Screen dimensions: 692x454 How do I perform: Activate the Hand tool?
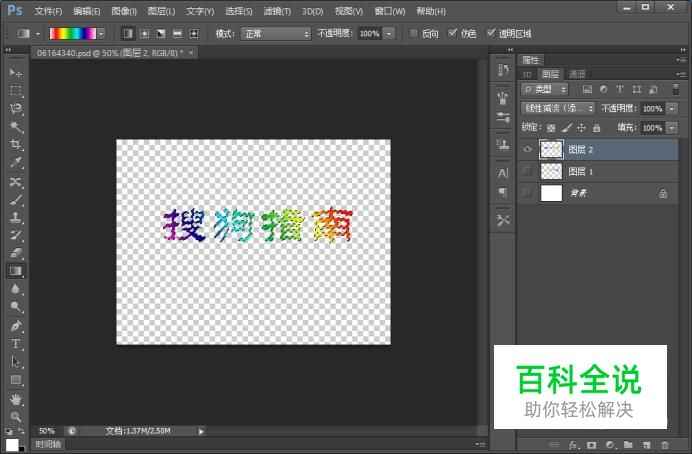15,398
